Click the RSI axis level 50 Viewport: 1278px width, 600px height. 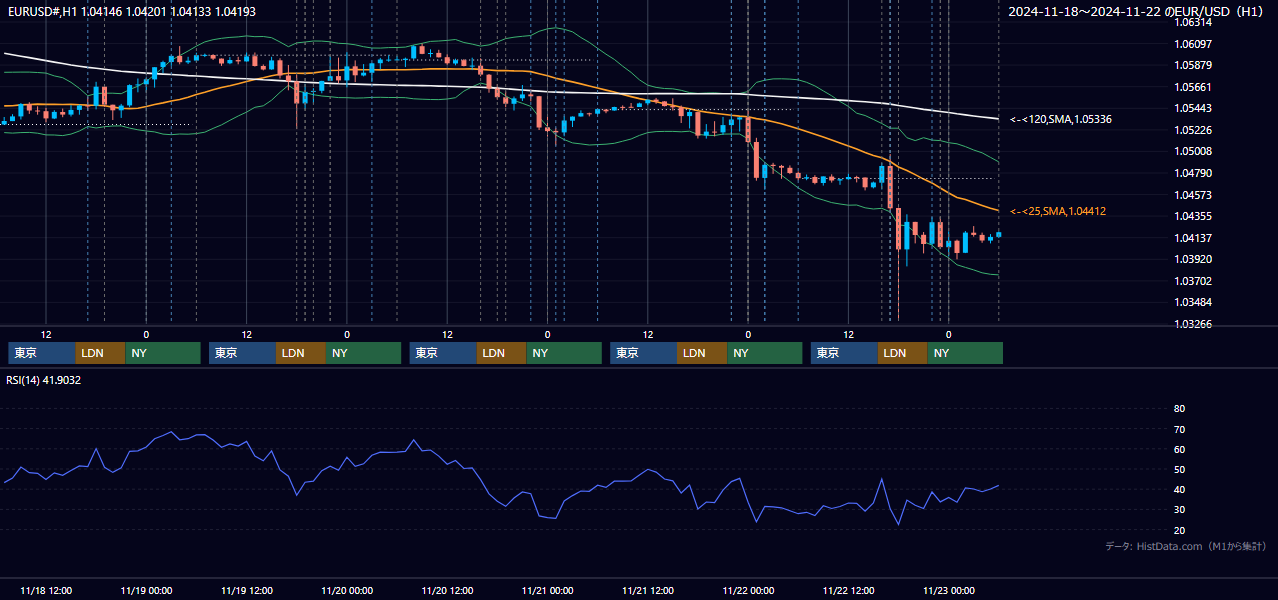point(1179,469)
